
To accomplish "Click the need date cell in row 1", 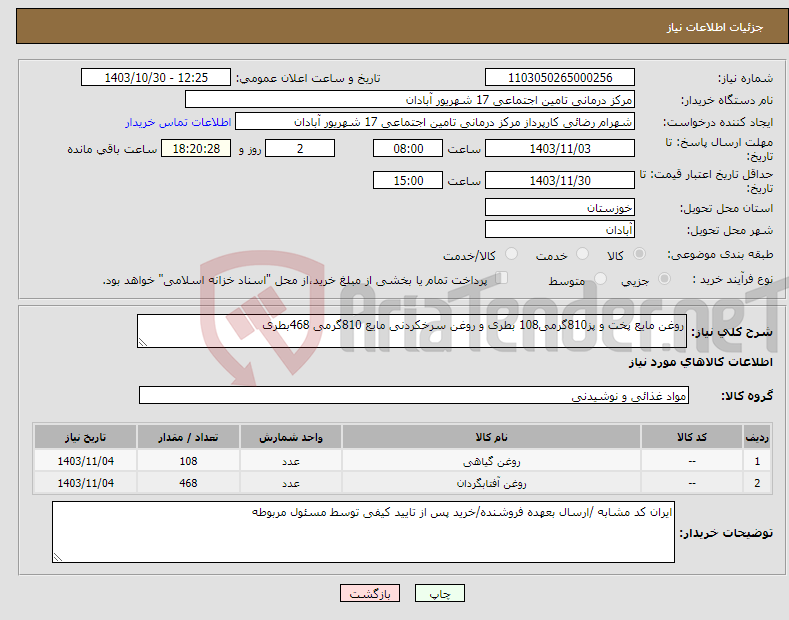I will 86,461.
